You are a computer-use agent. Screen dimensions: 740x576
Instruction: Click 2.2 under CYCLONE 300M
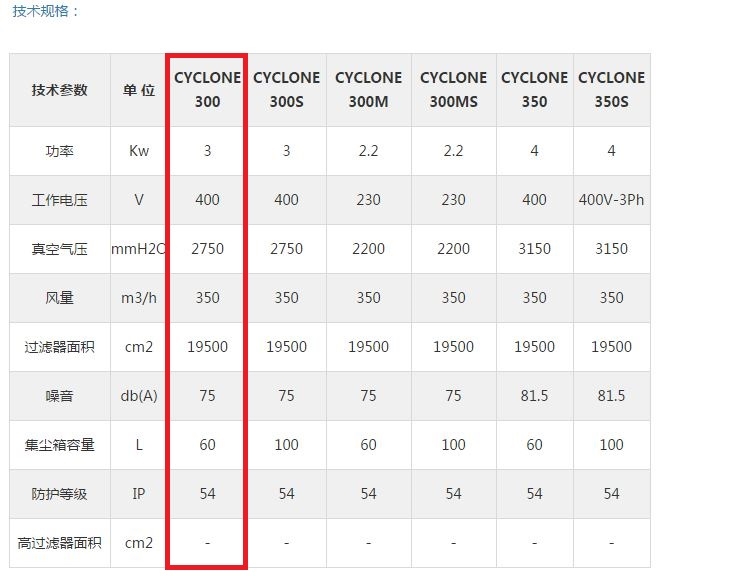click(369, 151)
